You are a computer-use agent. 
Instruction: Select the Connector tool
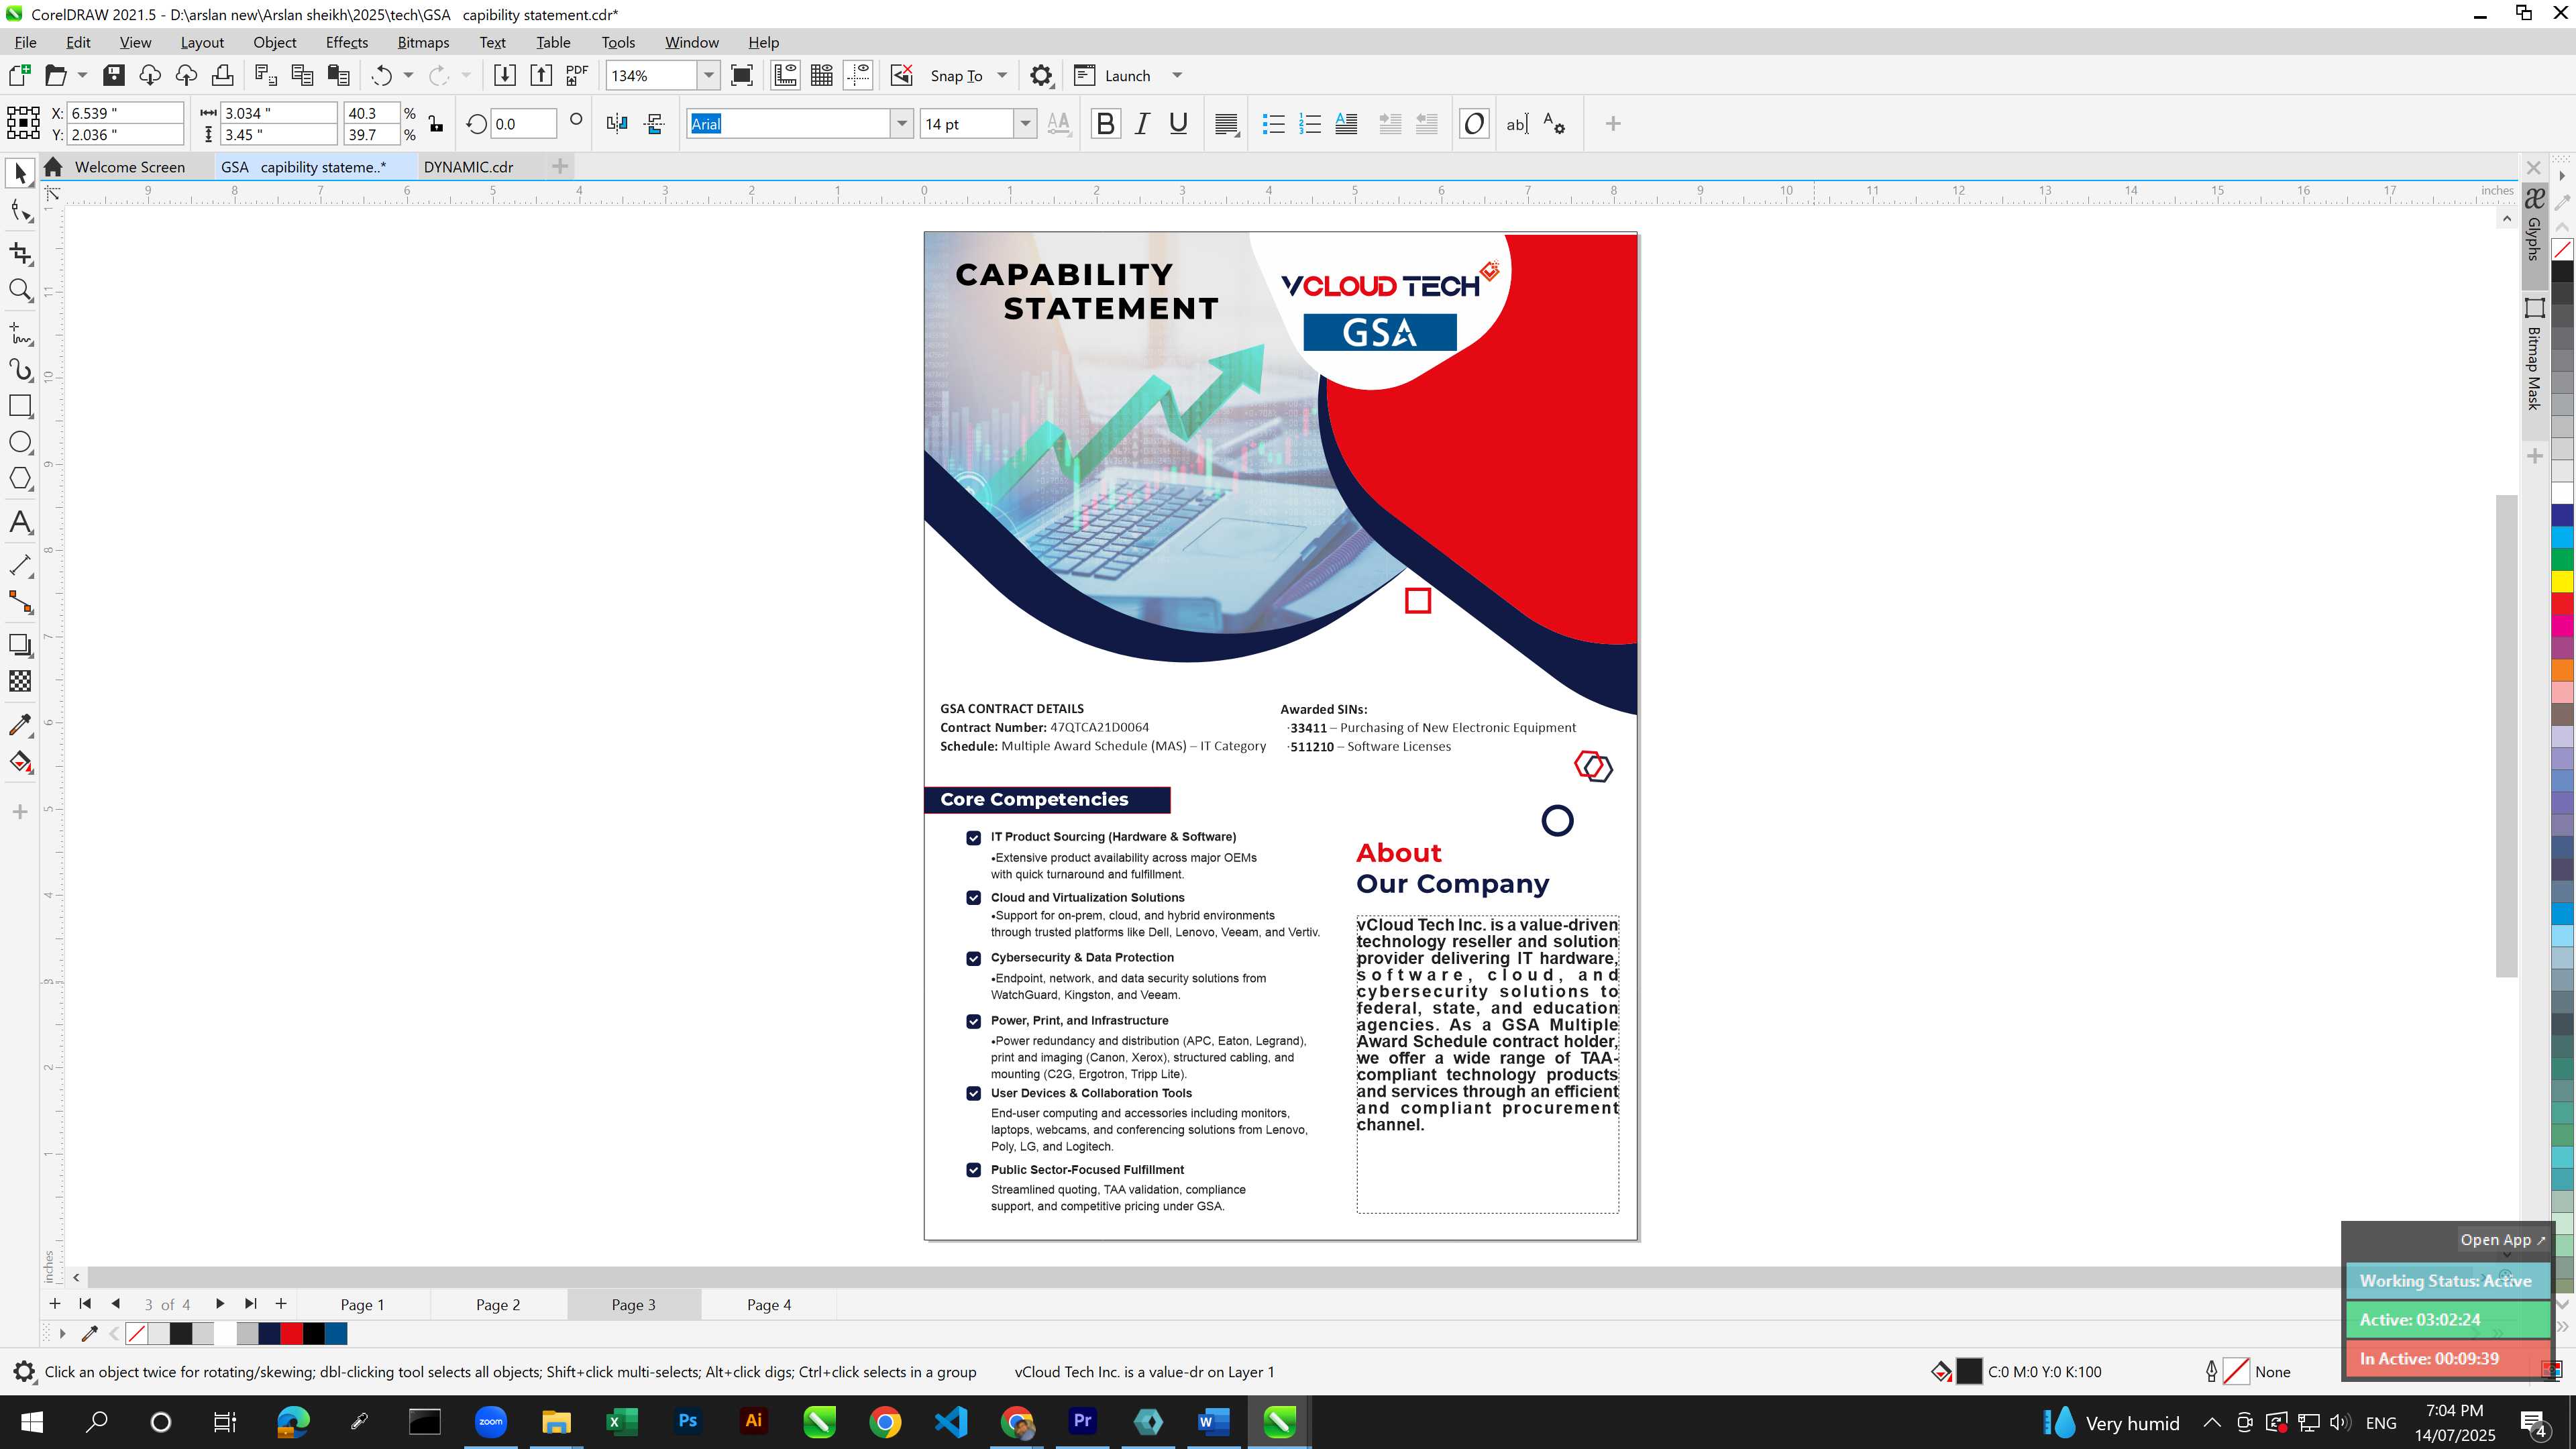click(20, 602)
